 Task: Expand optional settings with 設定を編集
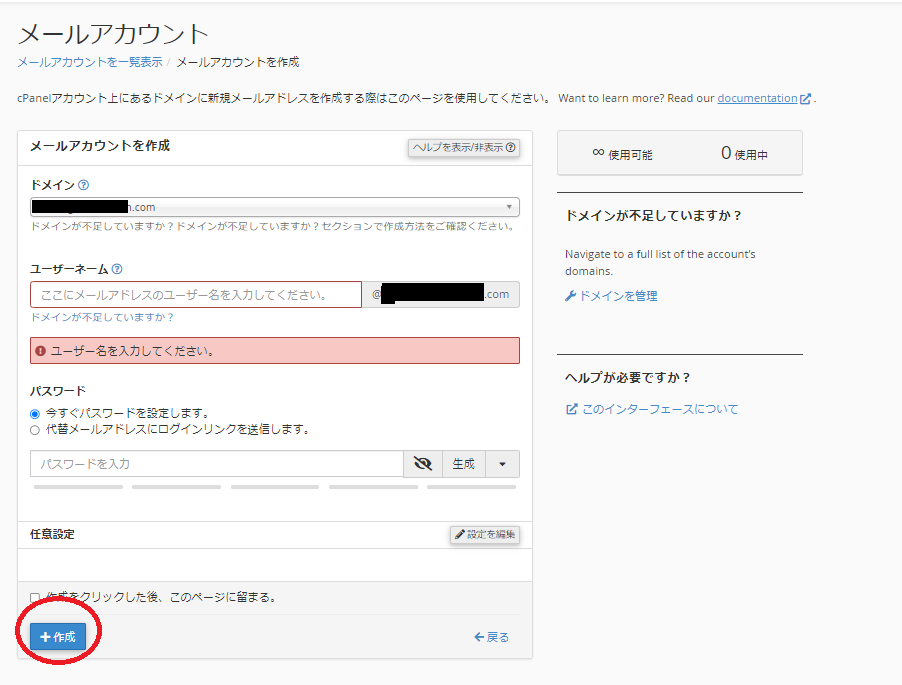click(485, 535)
